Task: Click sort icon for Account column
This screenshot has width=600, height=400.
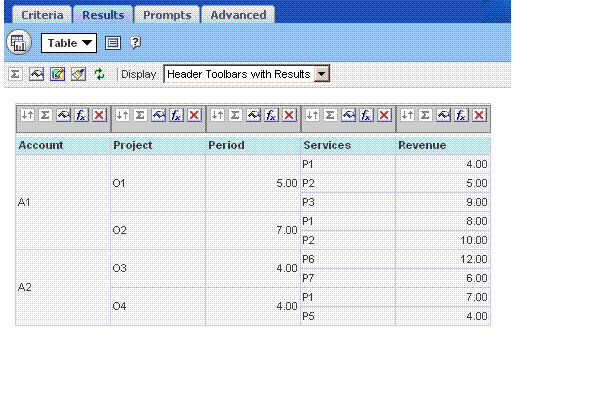Action: click(x=27, y=115)
